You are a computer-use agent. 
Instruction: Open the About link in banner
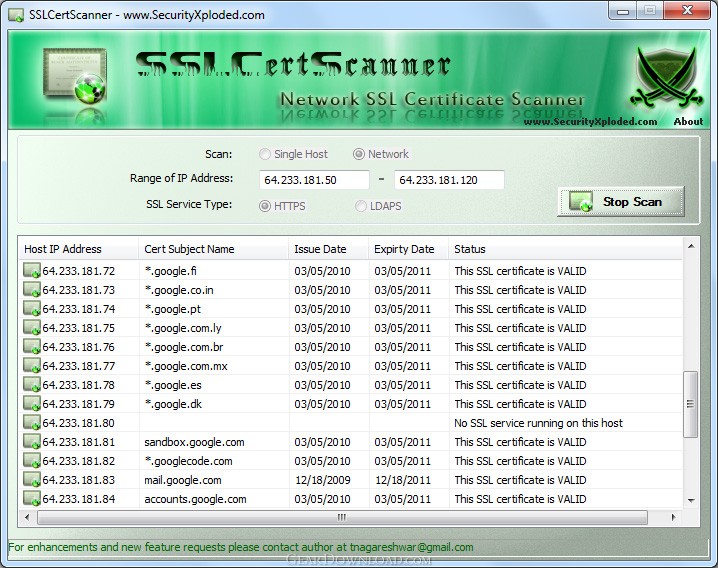pyautogui.click(x=688, y=121)
